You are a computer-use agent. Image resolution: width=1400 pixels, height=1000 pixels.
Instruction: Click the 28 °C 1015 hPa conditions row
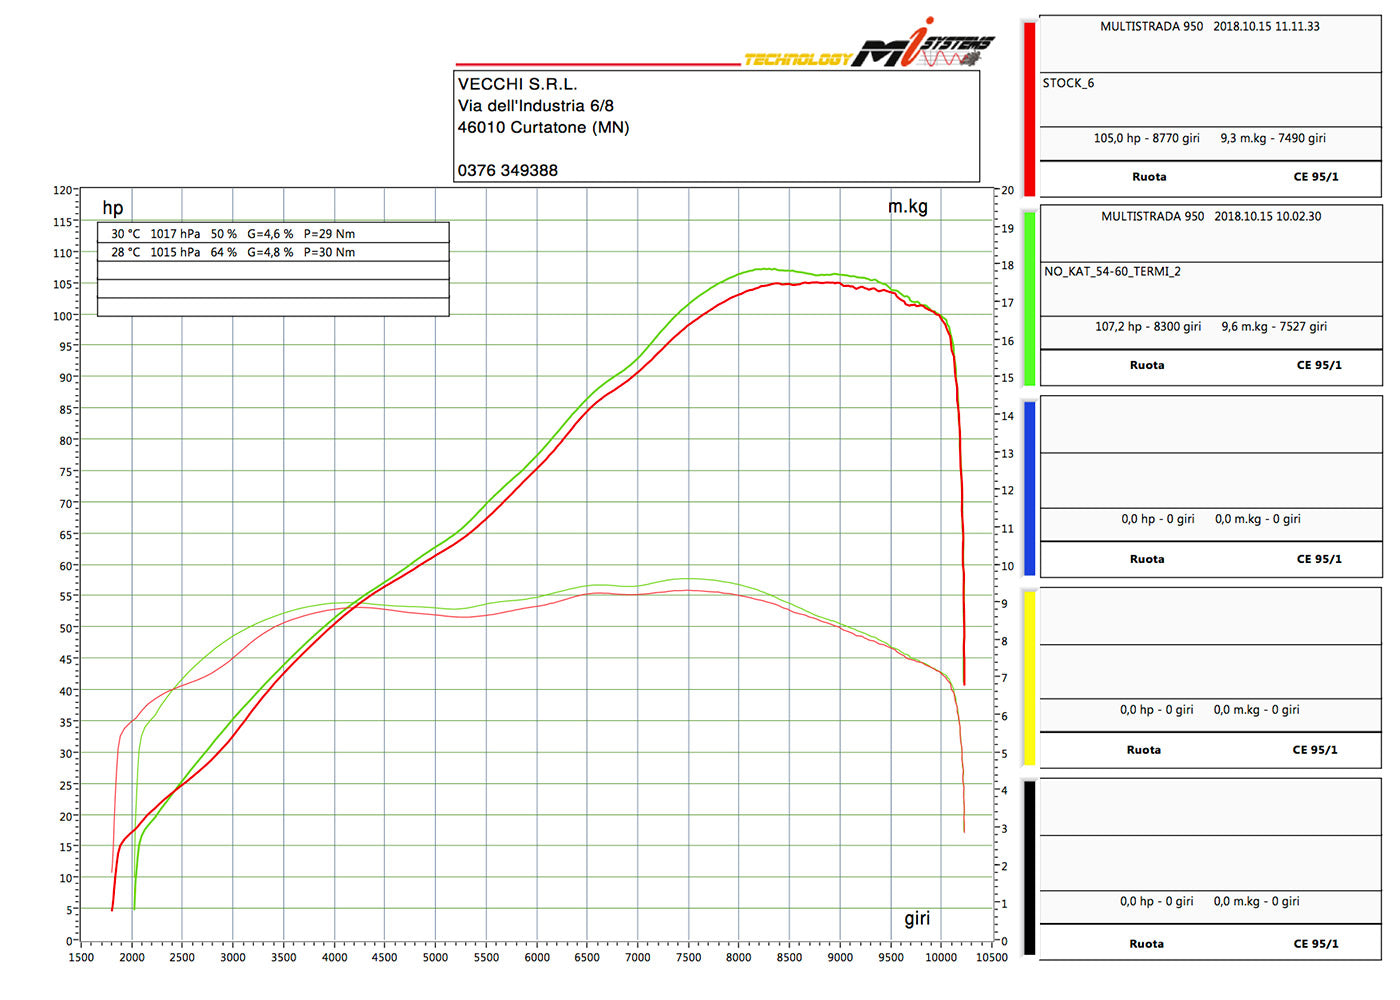click(233, 252)
